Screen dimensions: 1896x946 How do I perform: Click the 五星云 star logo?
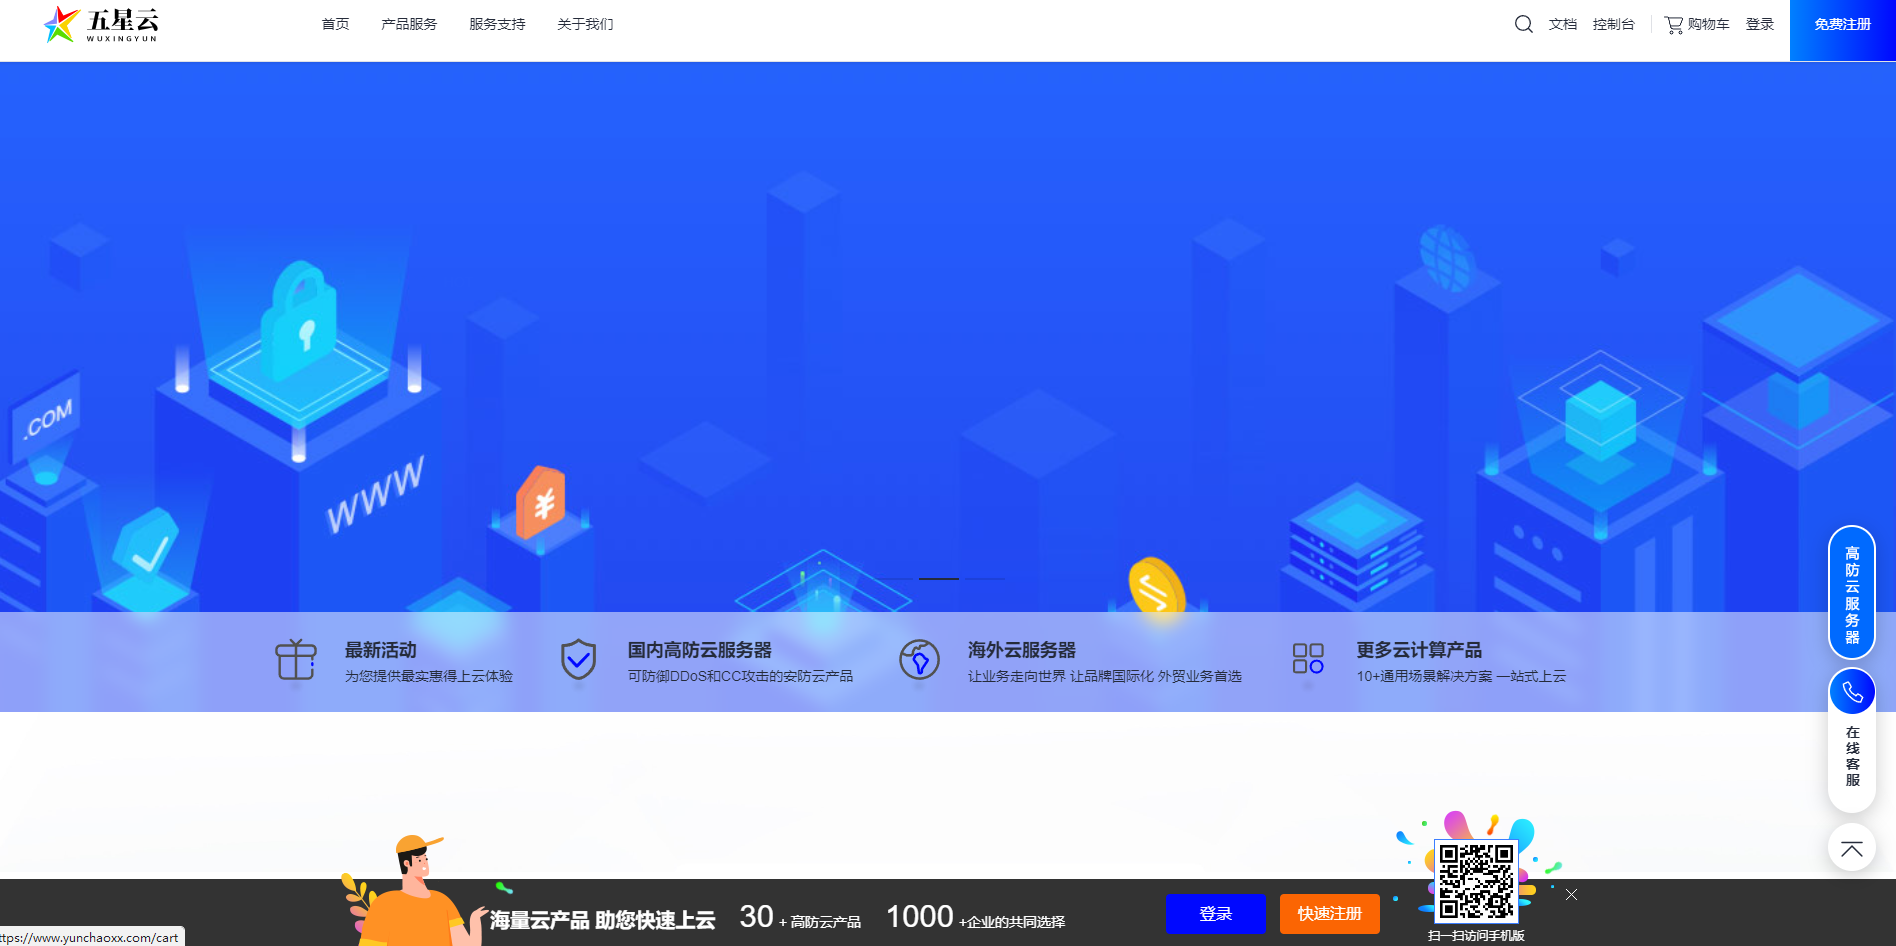(60, 25)
